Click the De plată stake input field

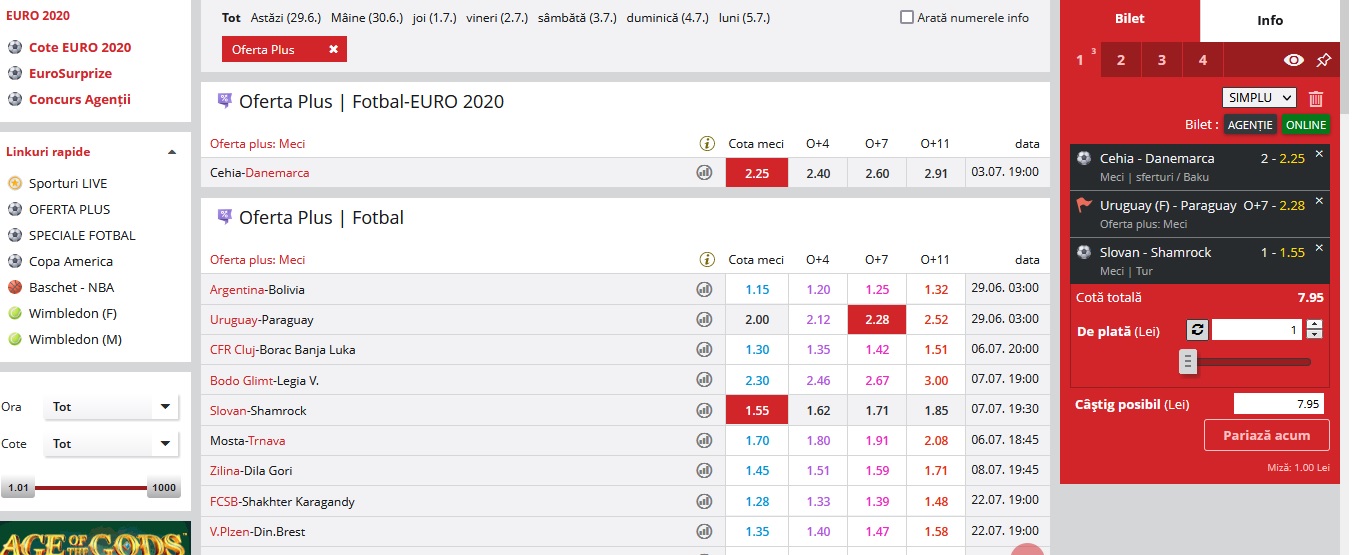[1257, 330]
